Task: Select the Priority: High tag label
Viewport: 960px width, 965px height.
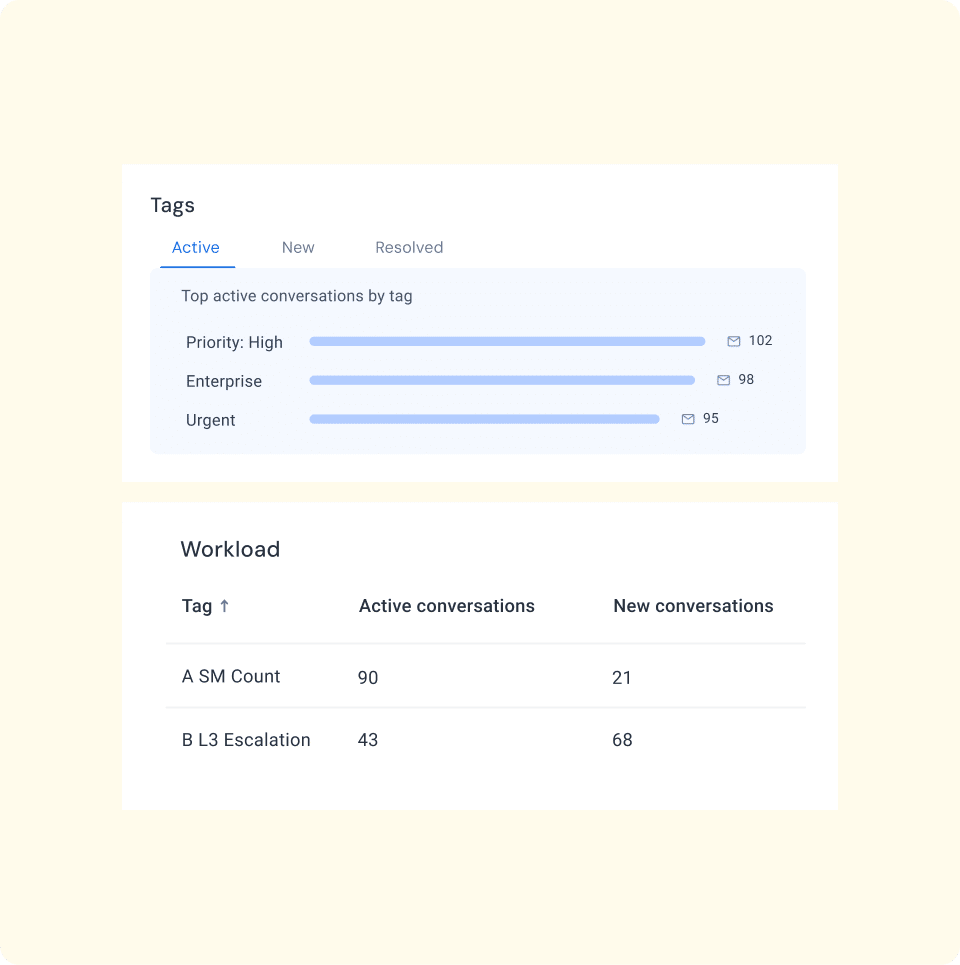Action: [x=234, y=342]
